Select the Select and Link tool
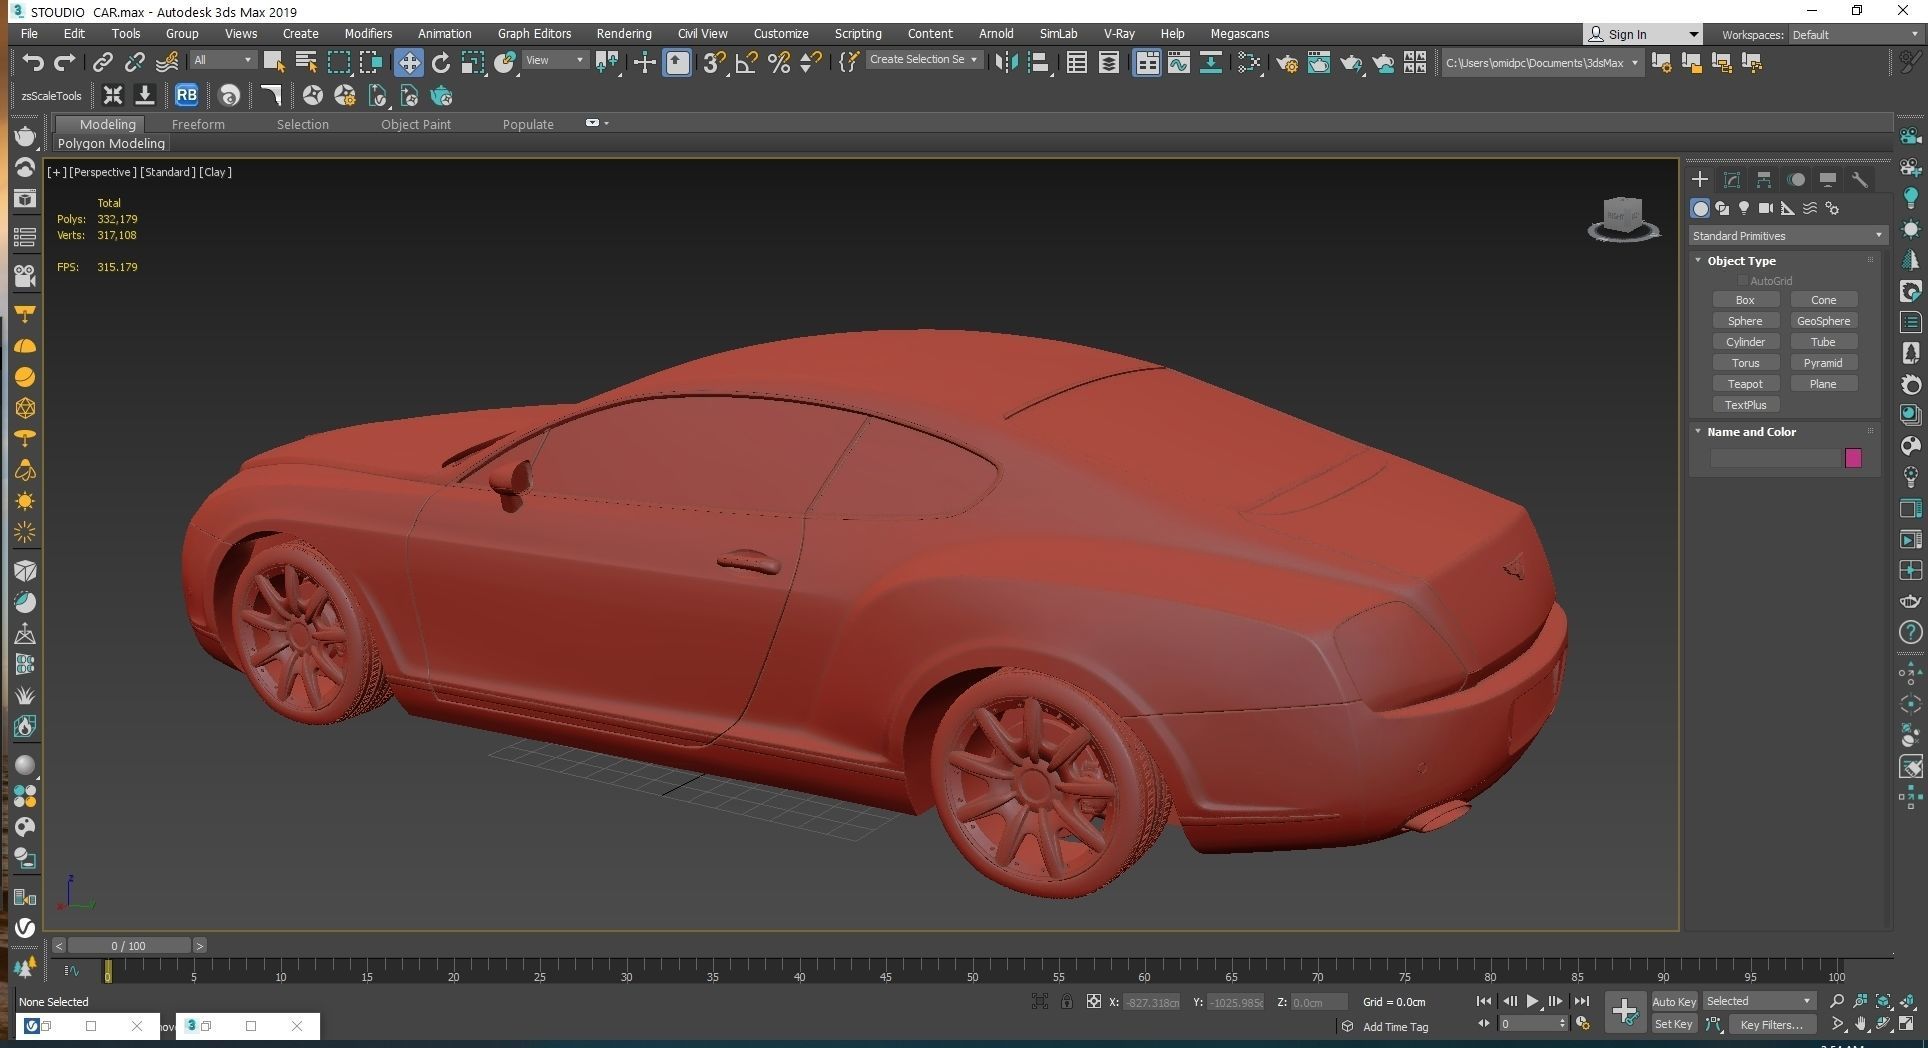This screenshot has width=1928, height=1048. 102,63
